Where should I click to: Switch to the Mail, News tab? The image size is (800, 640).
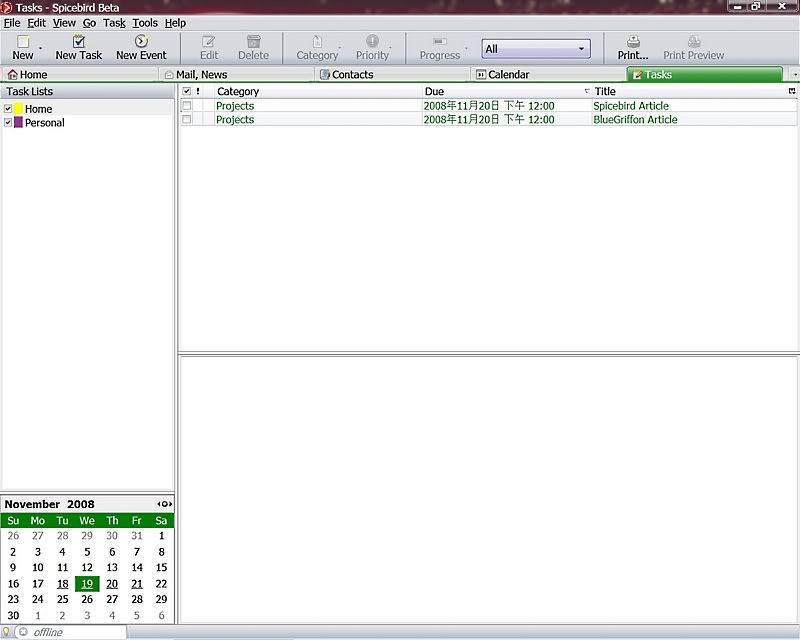point(236,75)
